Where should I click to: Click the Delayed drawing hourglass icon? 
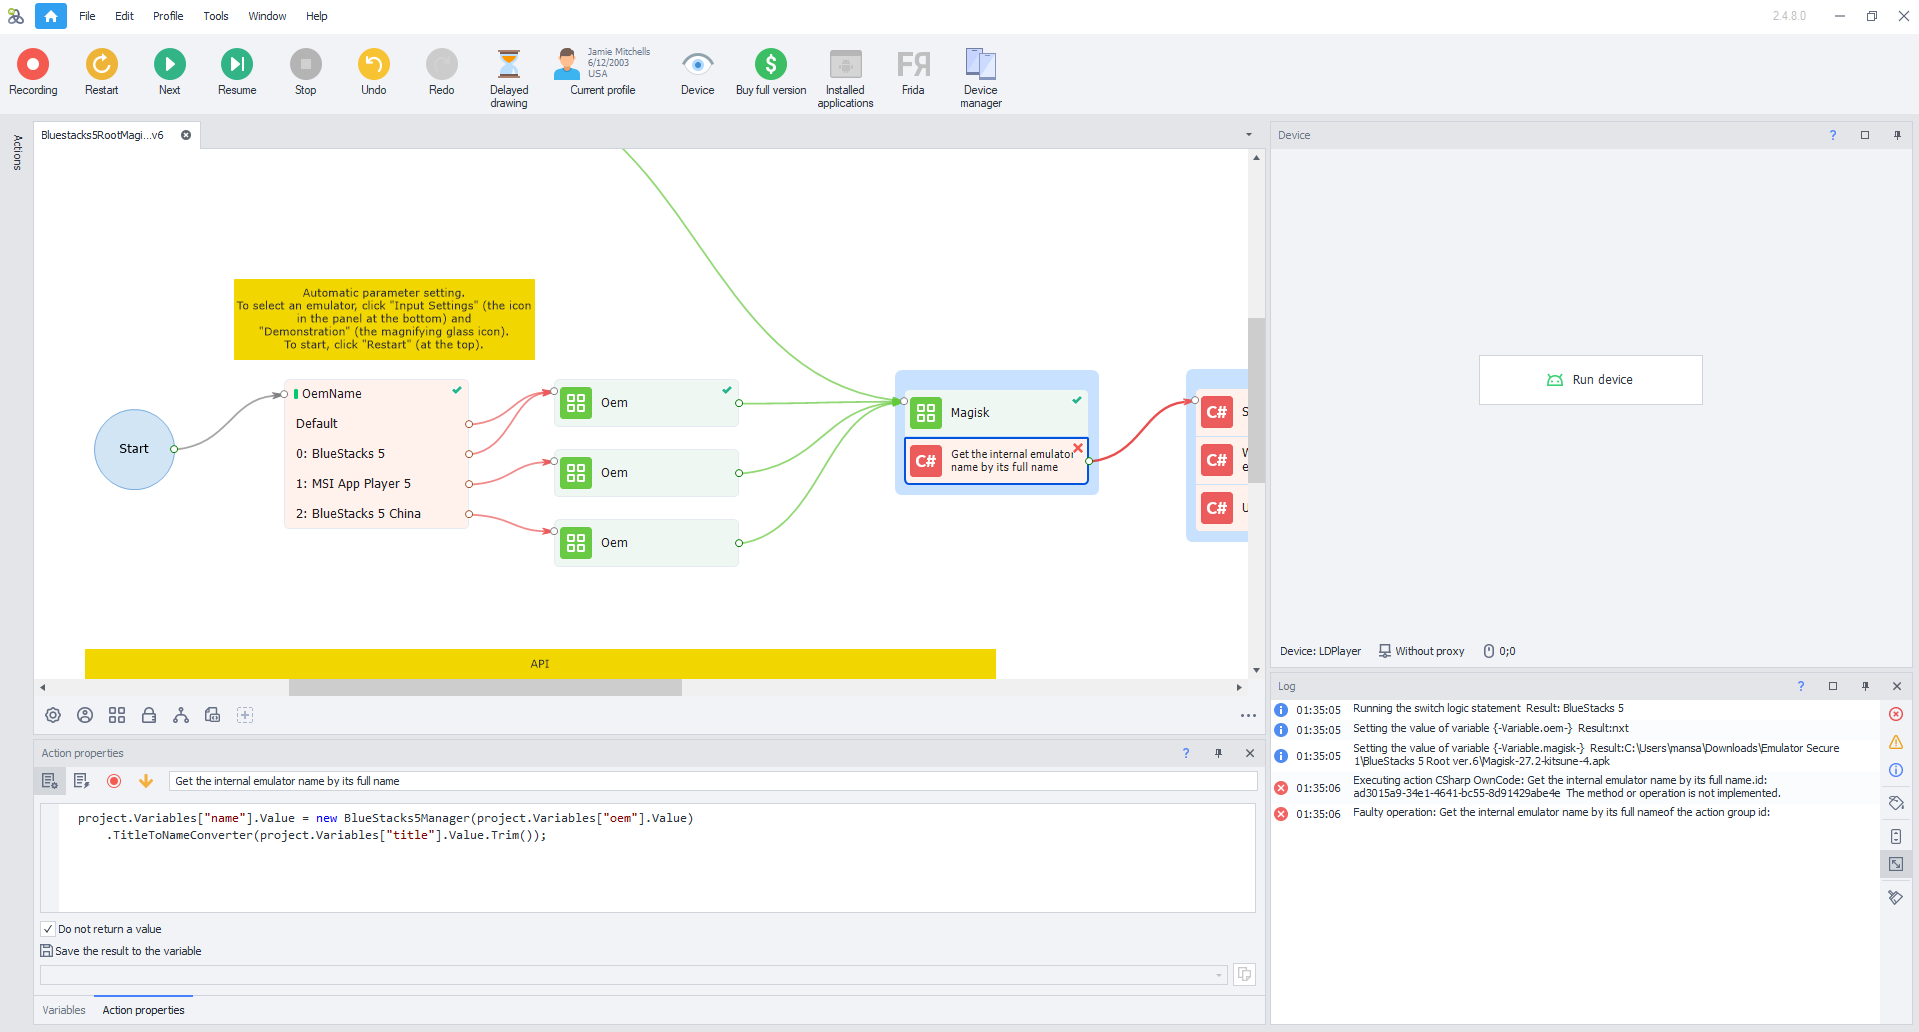click(x=508, y=65)
